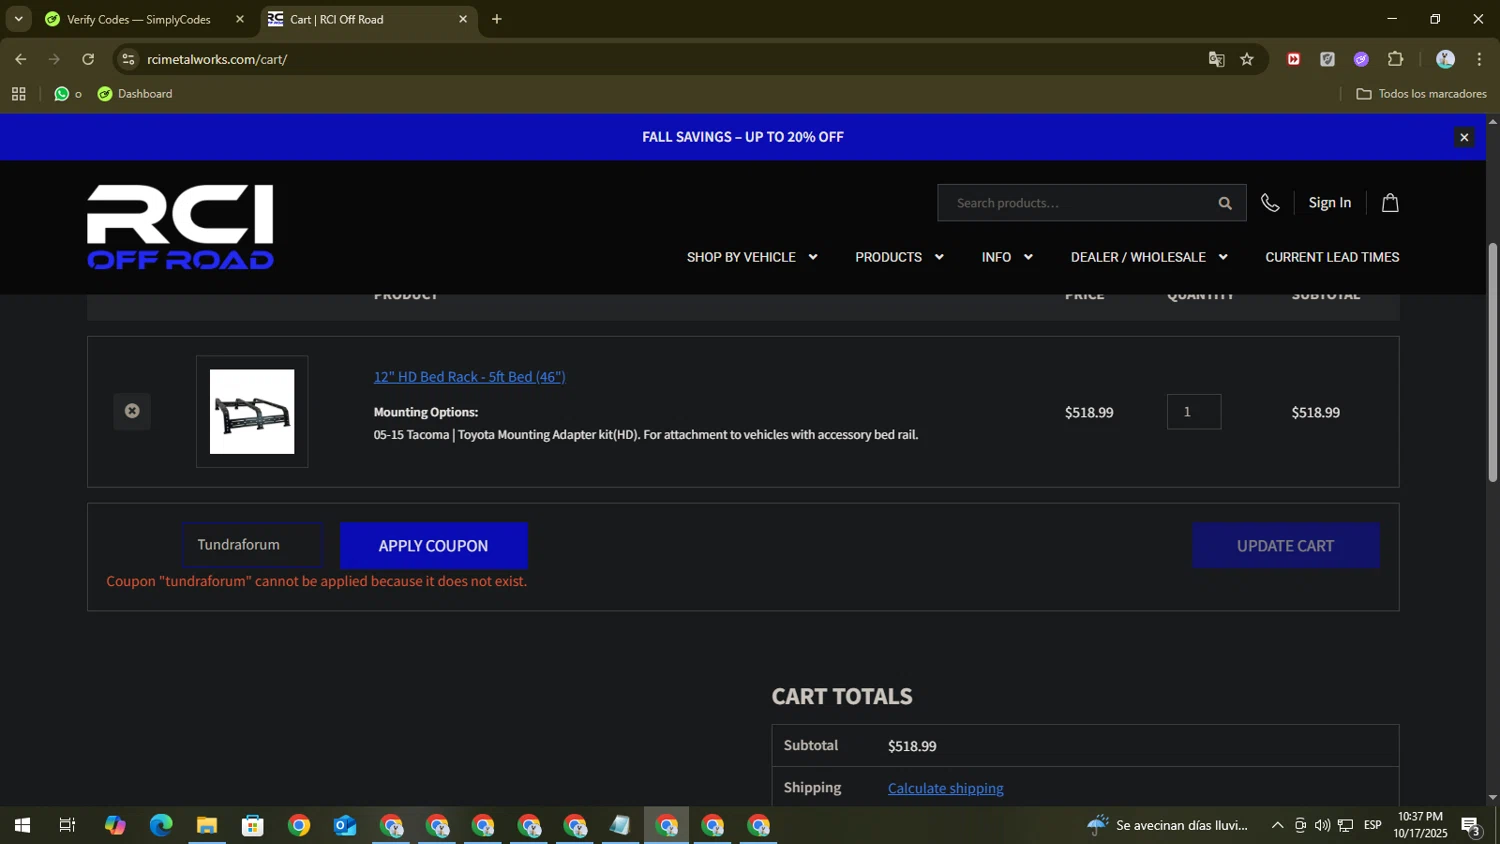Viewport: 1500px width, 844px height.
Task: Click the RCI Off Road logo
Action: pyautogui.click(x=180, y=227)
